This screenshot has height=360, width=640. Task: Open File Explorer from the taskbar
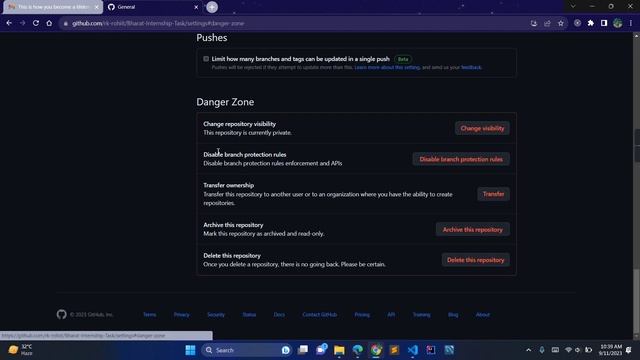point(339,350)
